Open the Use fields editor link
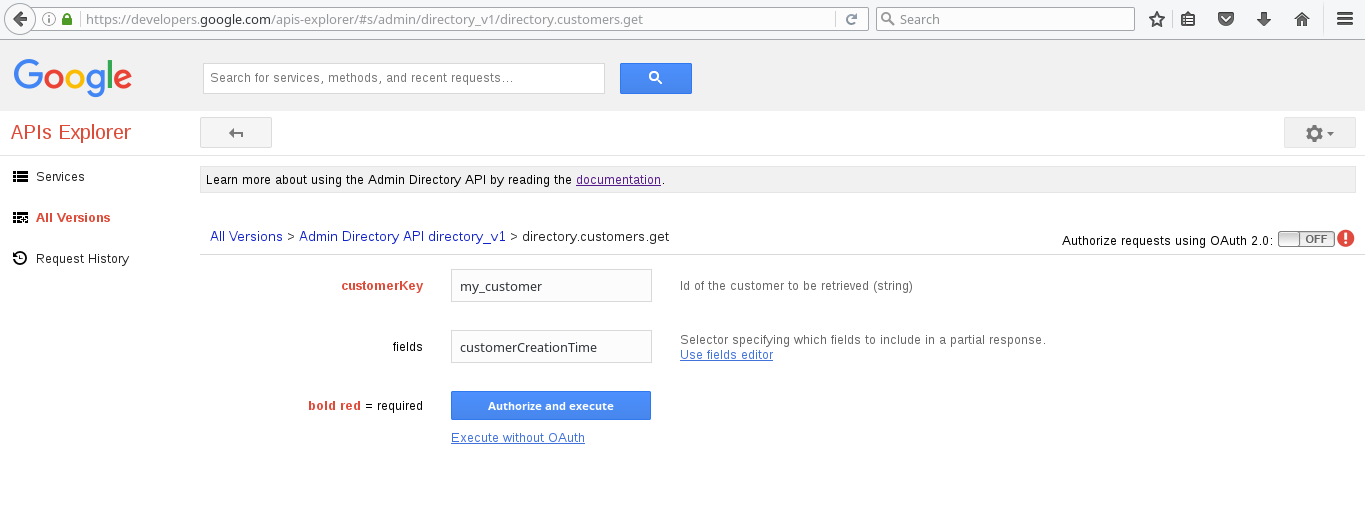 (x=726, y=355)
